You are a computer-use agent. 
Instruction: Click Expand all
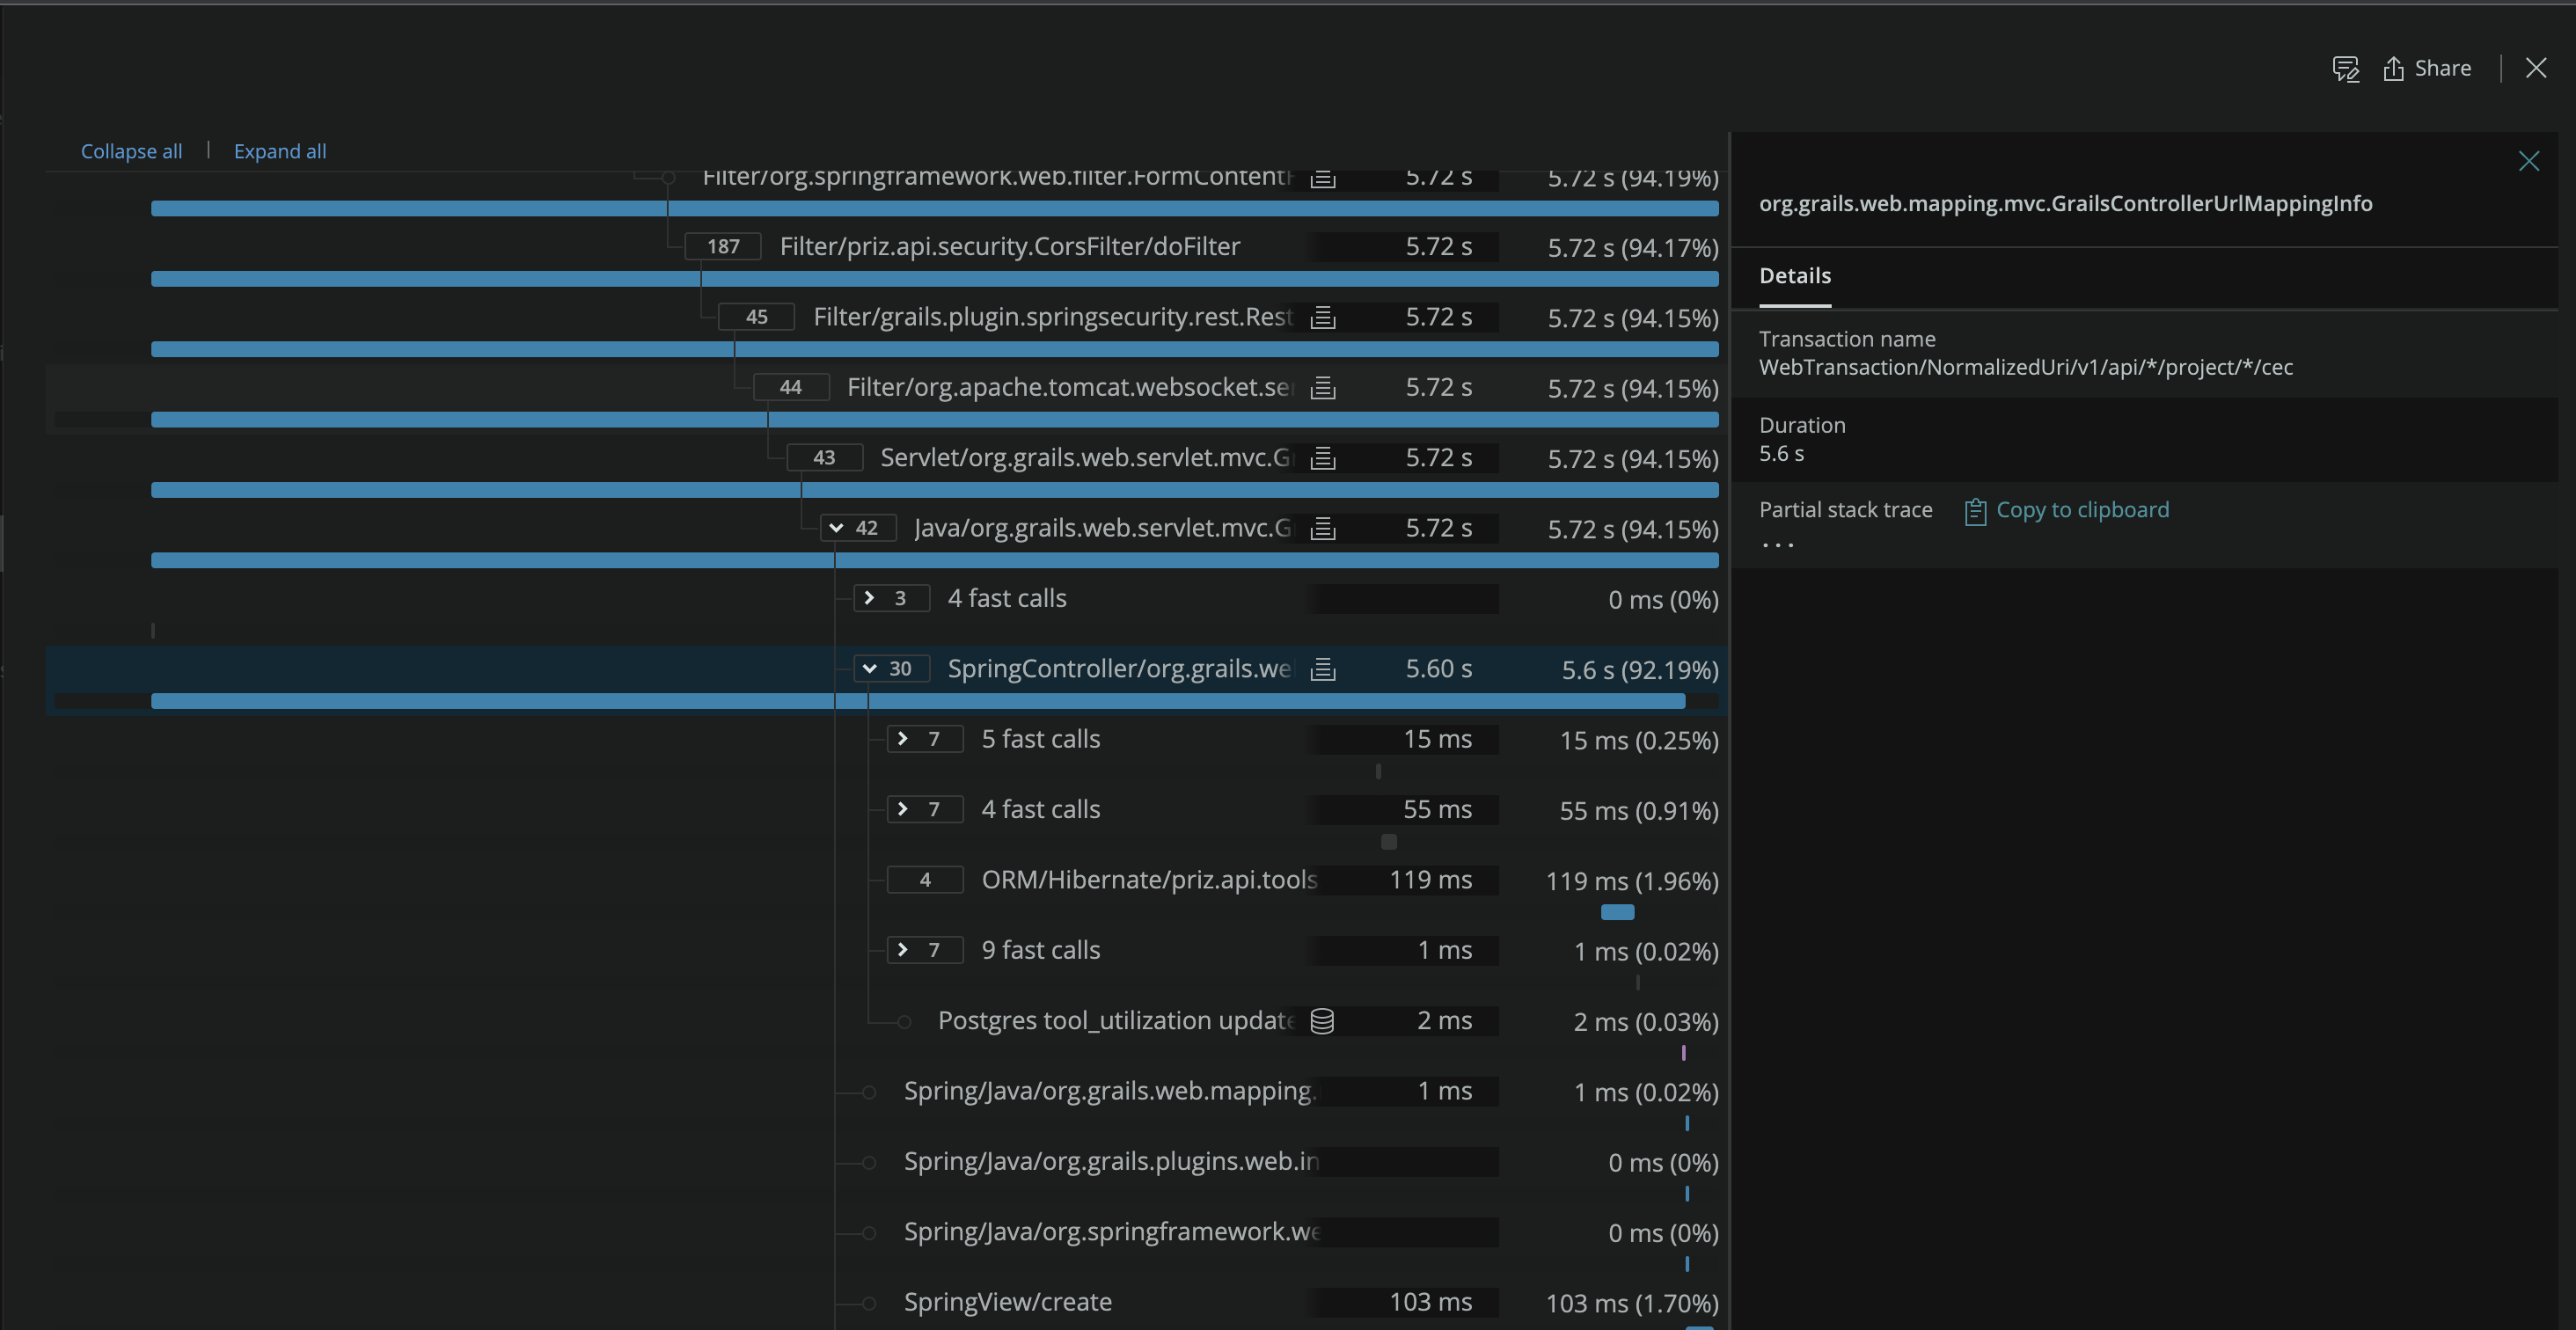[x=280, y=151]
